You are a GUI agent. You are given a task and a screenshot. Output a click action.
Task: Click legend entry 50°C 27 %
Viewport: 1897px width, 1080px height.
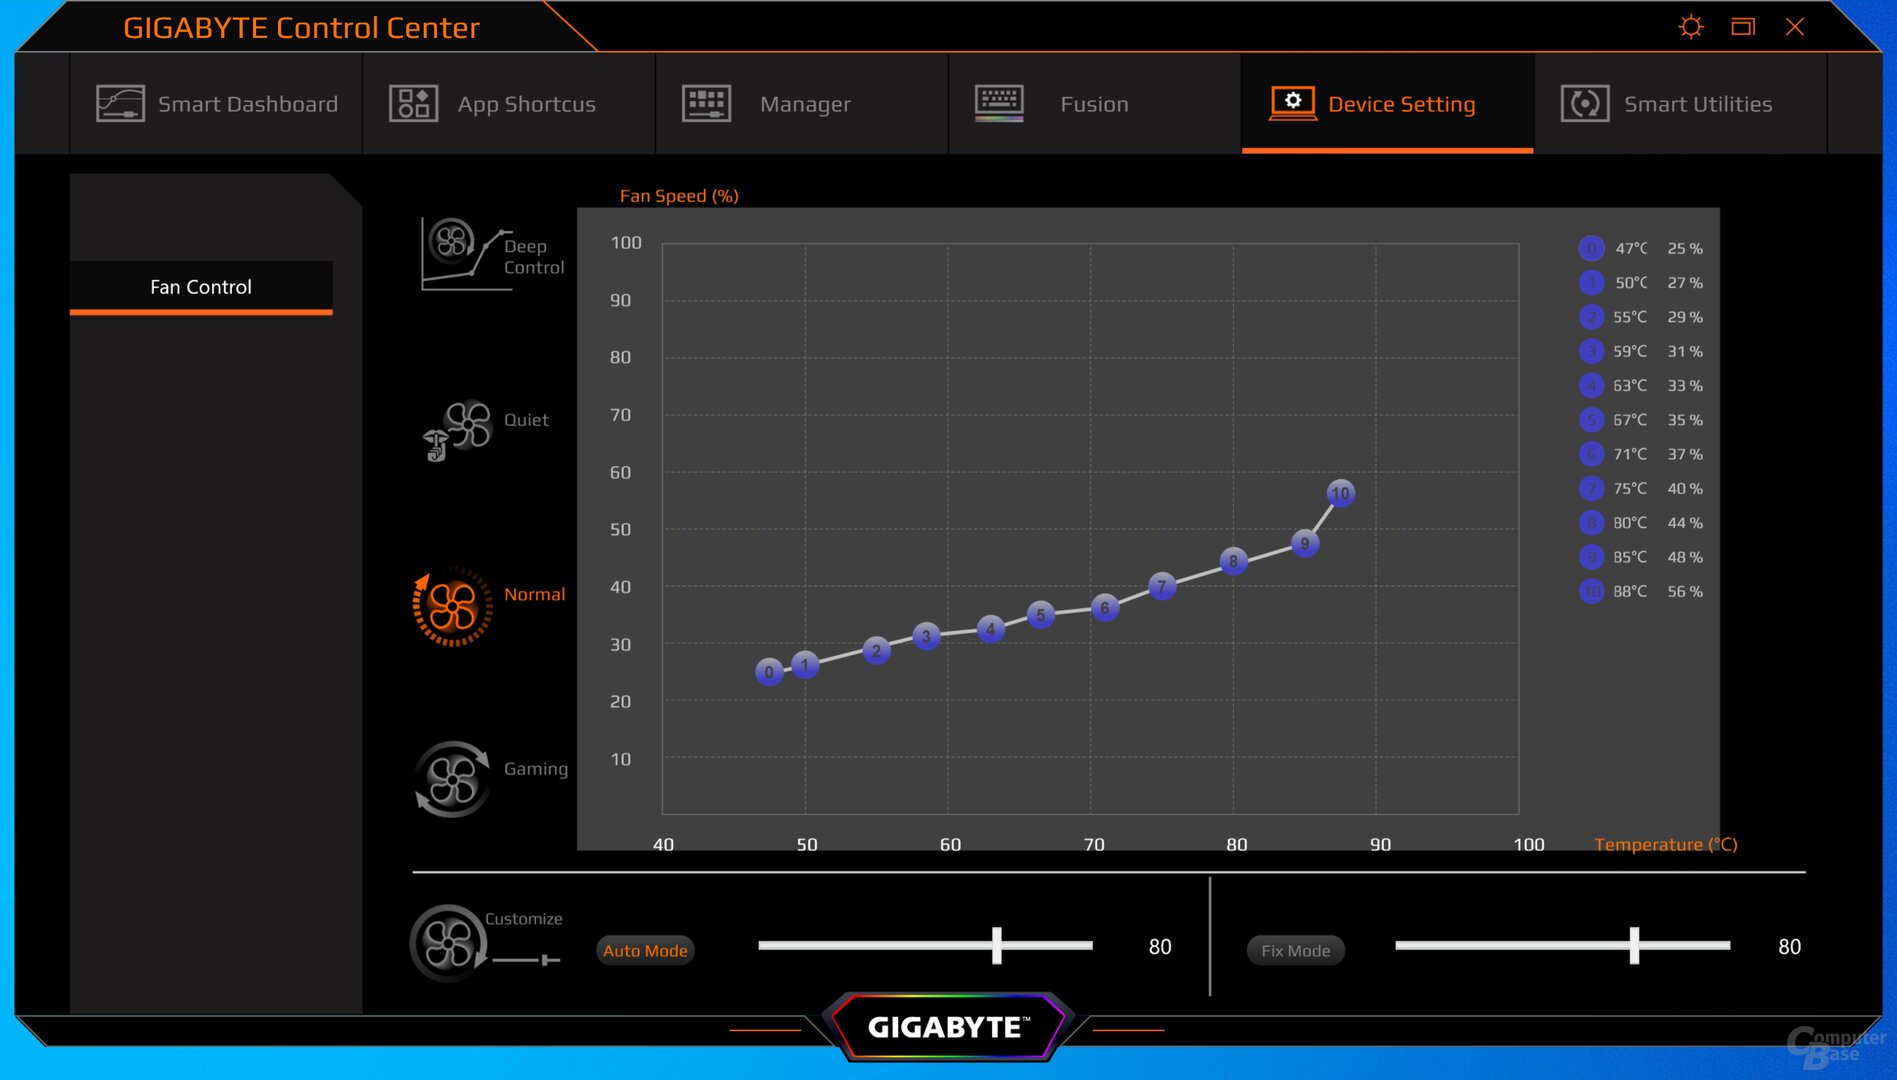(1641, 283)
